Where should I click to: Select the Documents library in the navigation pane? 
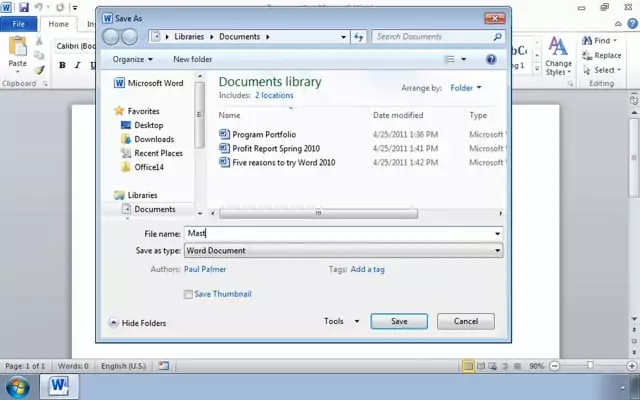149,209
